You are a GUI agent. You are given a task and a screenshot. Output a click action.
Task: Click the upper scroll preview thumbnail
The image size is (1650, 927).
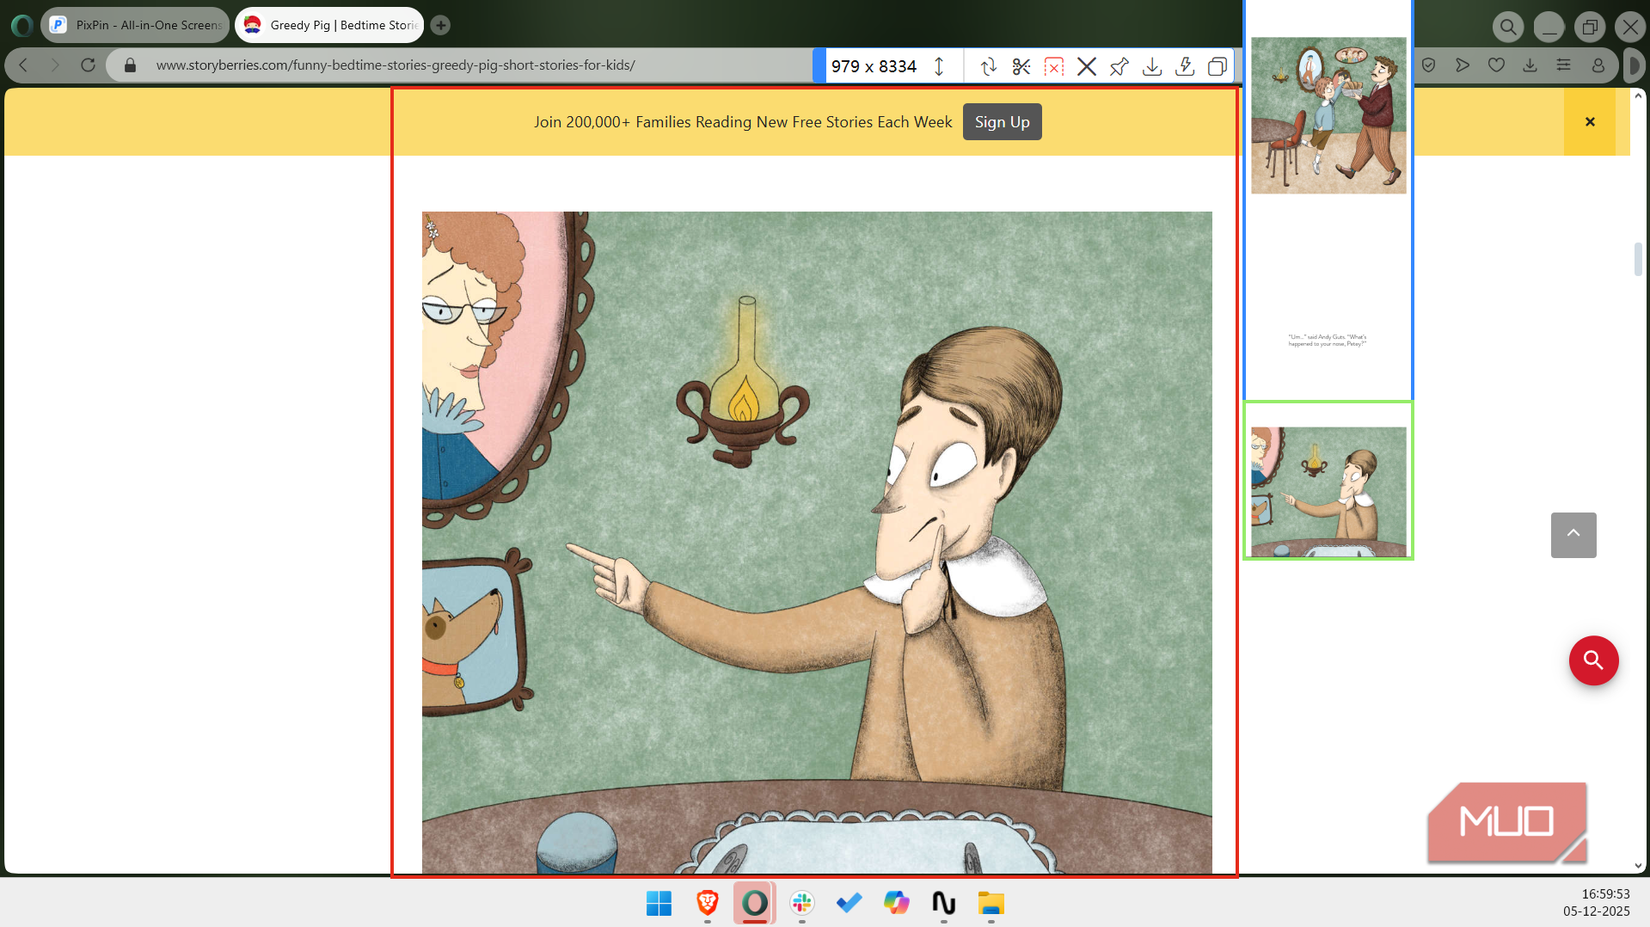[1328, 199]
